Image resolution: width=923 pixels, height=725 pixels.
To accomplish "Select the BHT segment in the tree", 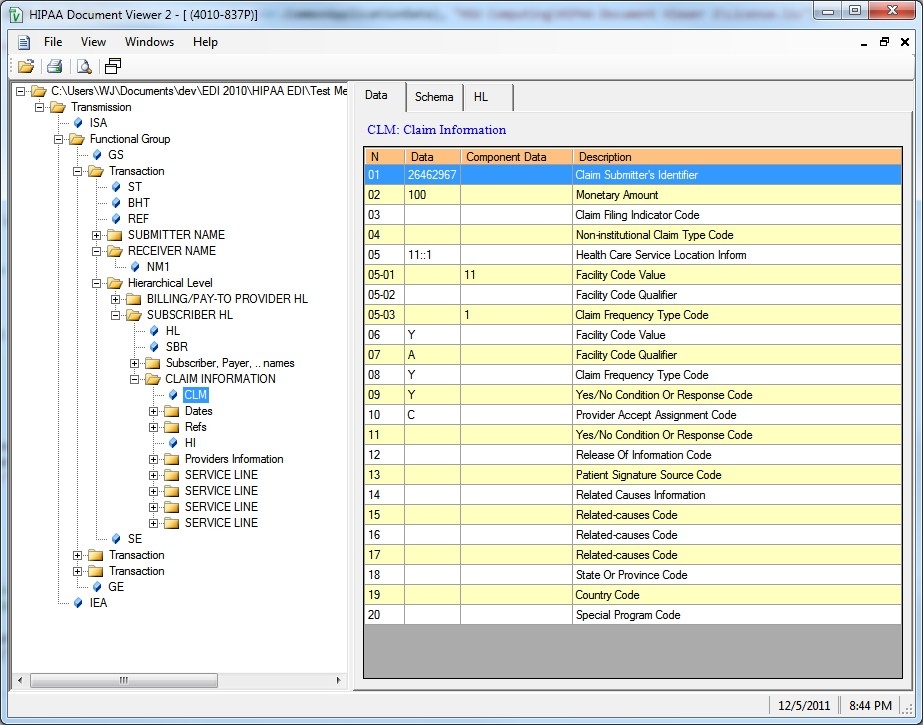I will tap(138, 203).
